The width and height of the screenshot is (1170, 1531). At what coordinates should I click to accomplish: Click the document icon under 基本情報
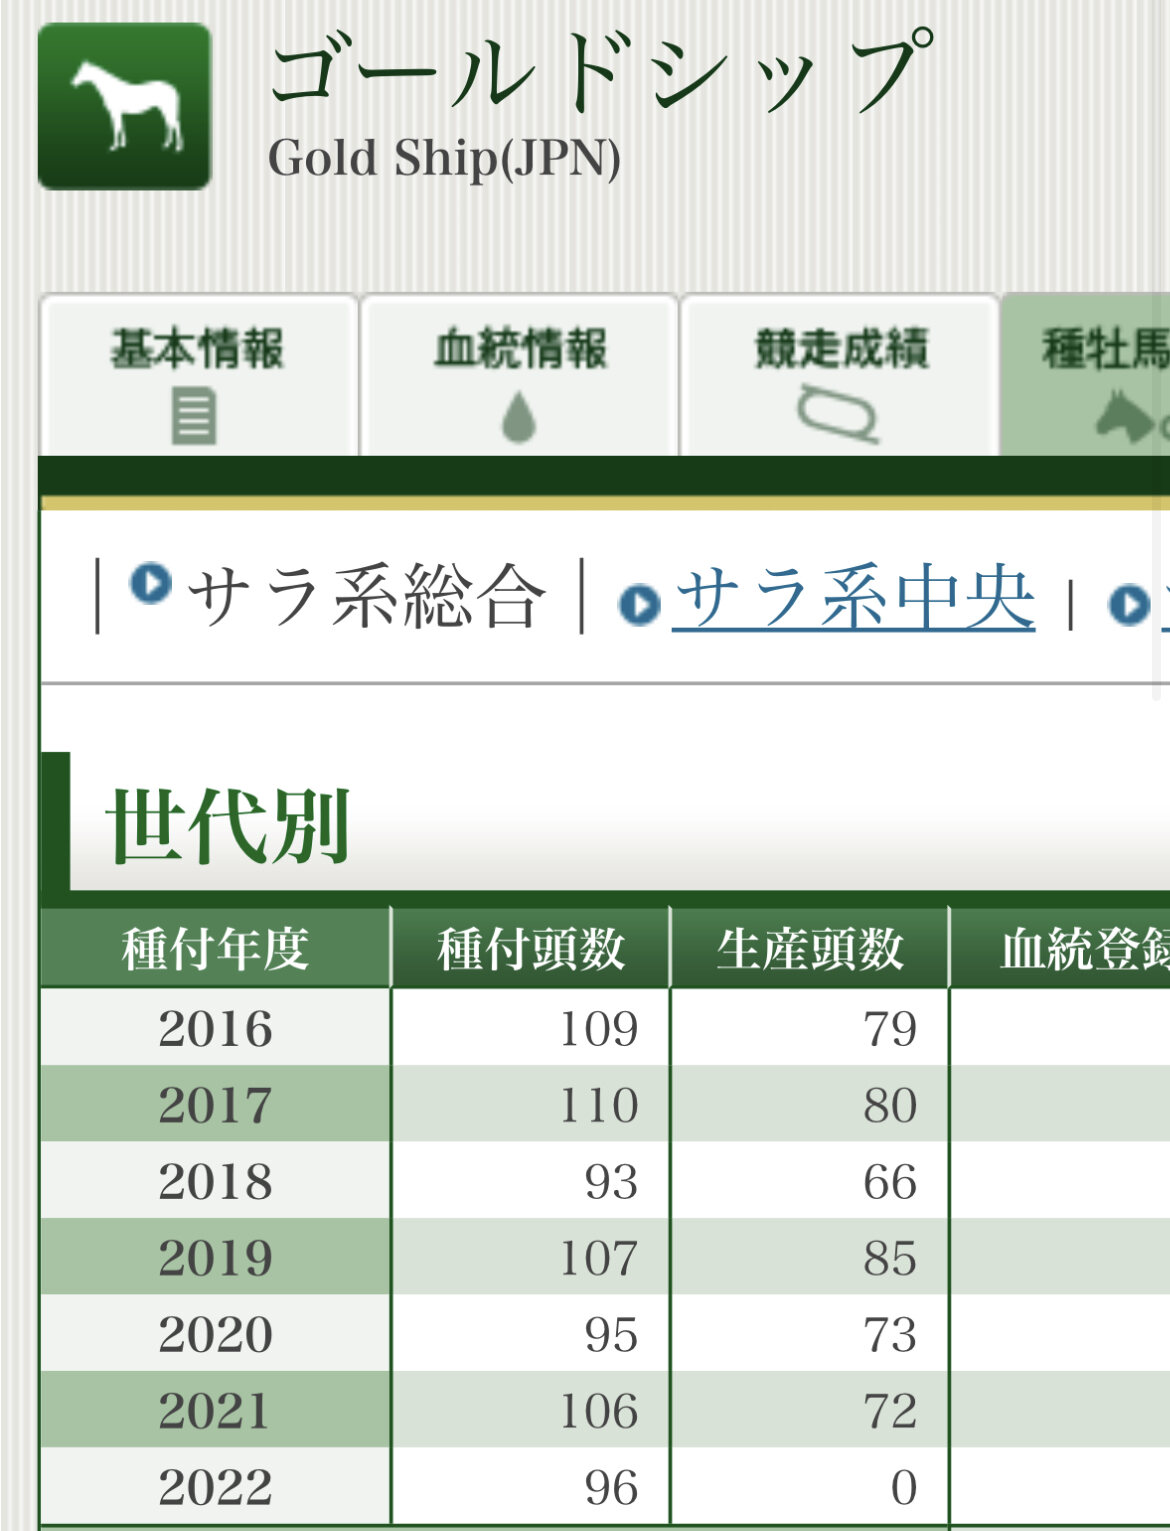194,417
